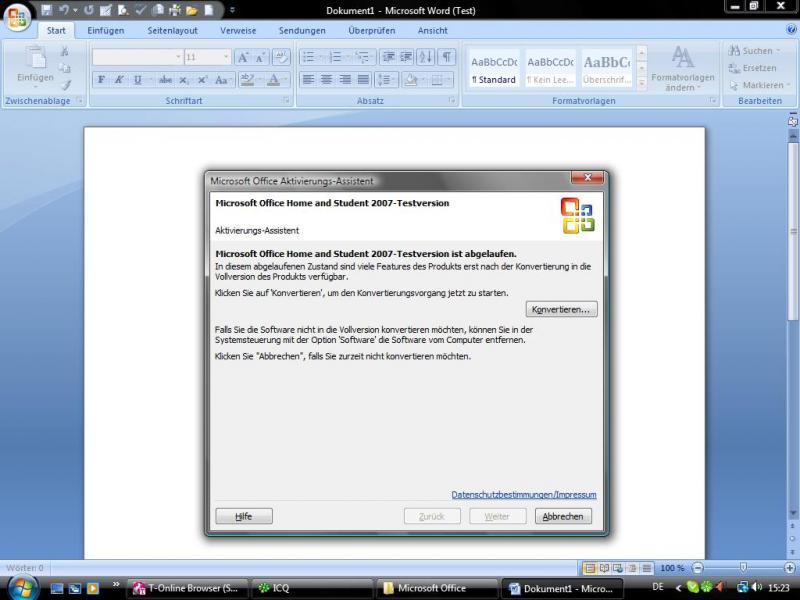Toggle italic formatting
Screen dimensions: 800x600
pos(119,80)
